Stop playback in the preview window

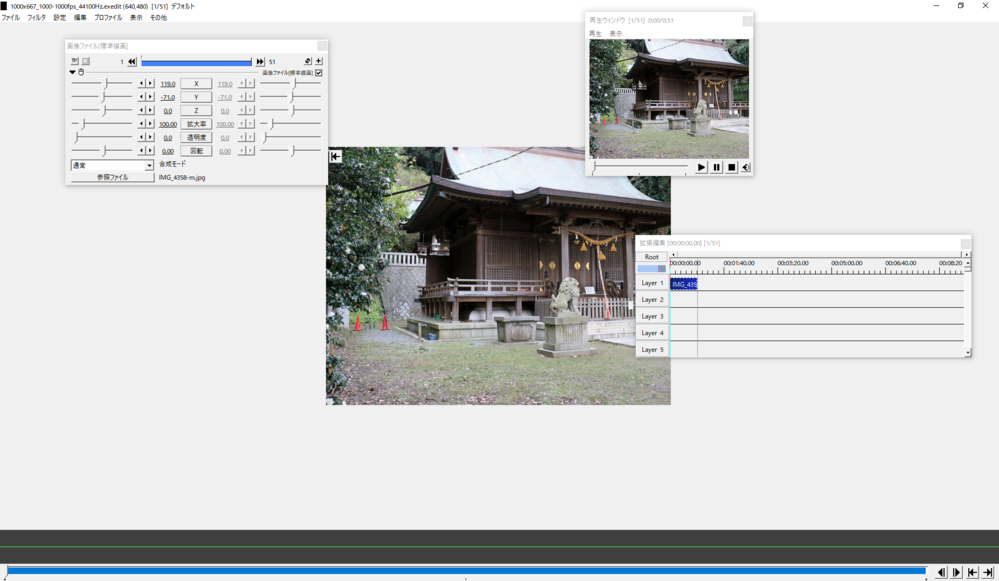coord(731,168)
